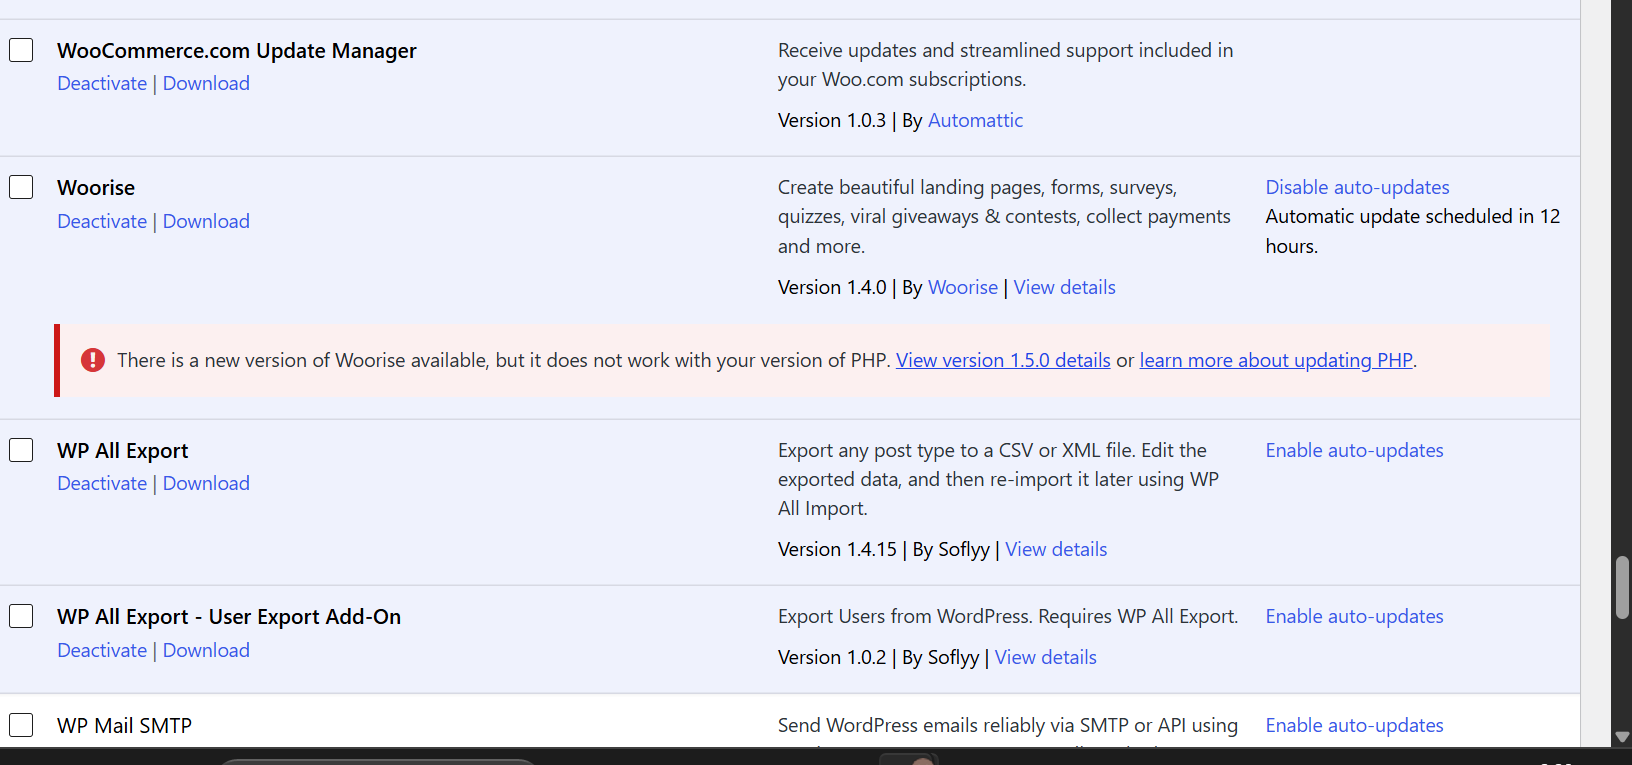Image resolution: width=1632 pixels, height=765 pixels.
Task: Deactivate the User Export Add-On plugin
Action: click(102, 650)
